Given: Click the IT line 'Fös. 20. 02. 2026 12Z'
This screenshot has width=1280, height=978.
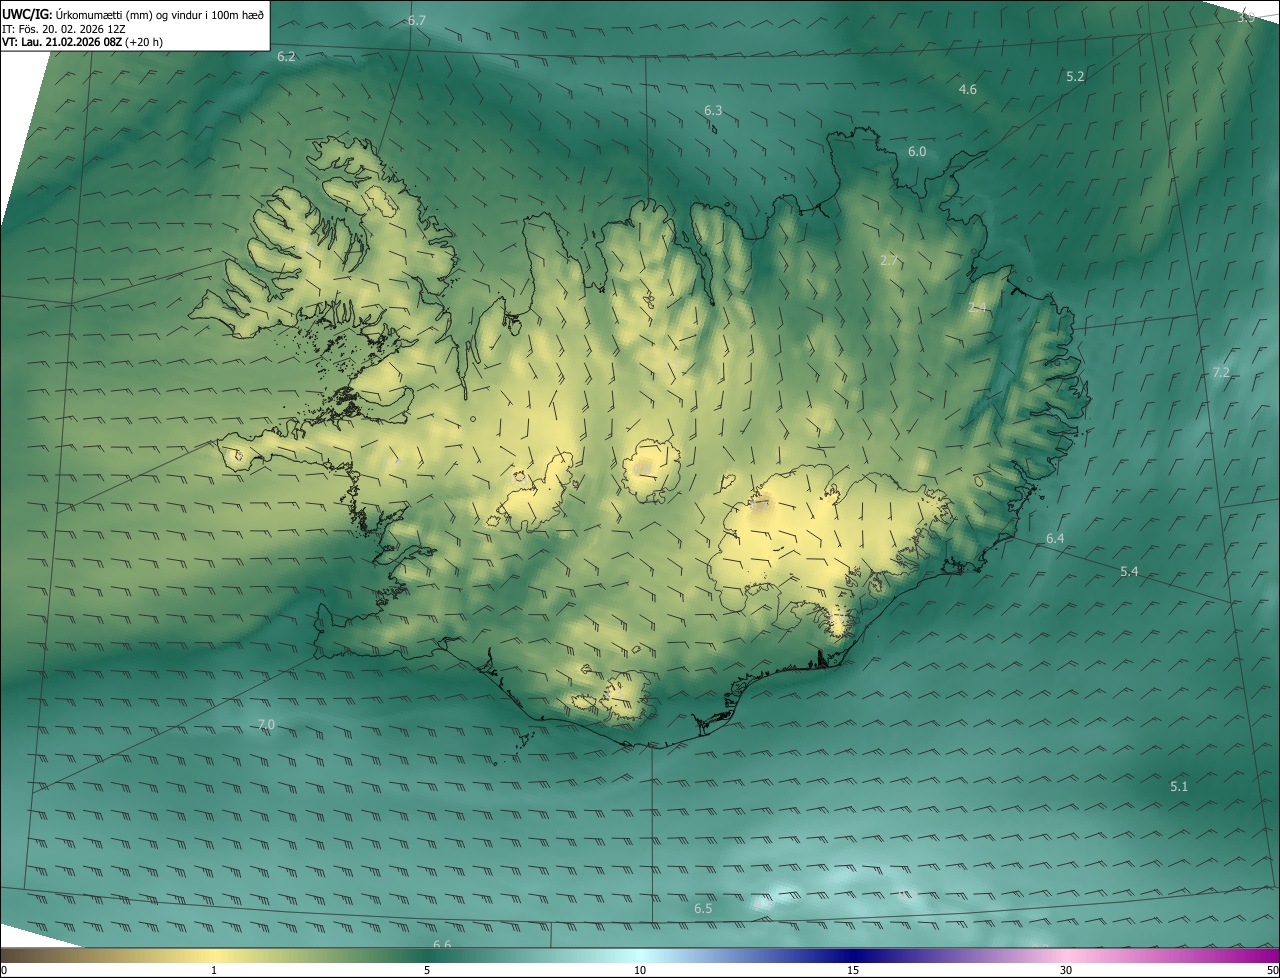Looking at the screenshot, I should tap(72, 28).
